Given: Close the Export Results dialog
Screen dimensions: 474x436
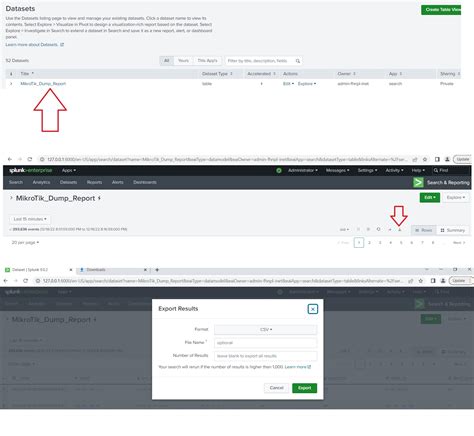Looking at the screenshot, I should coord(313,309).
